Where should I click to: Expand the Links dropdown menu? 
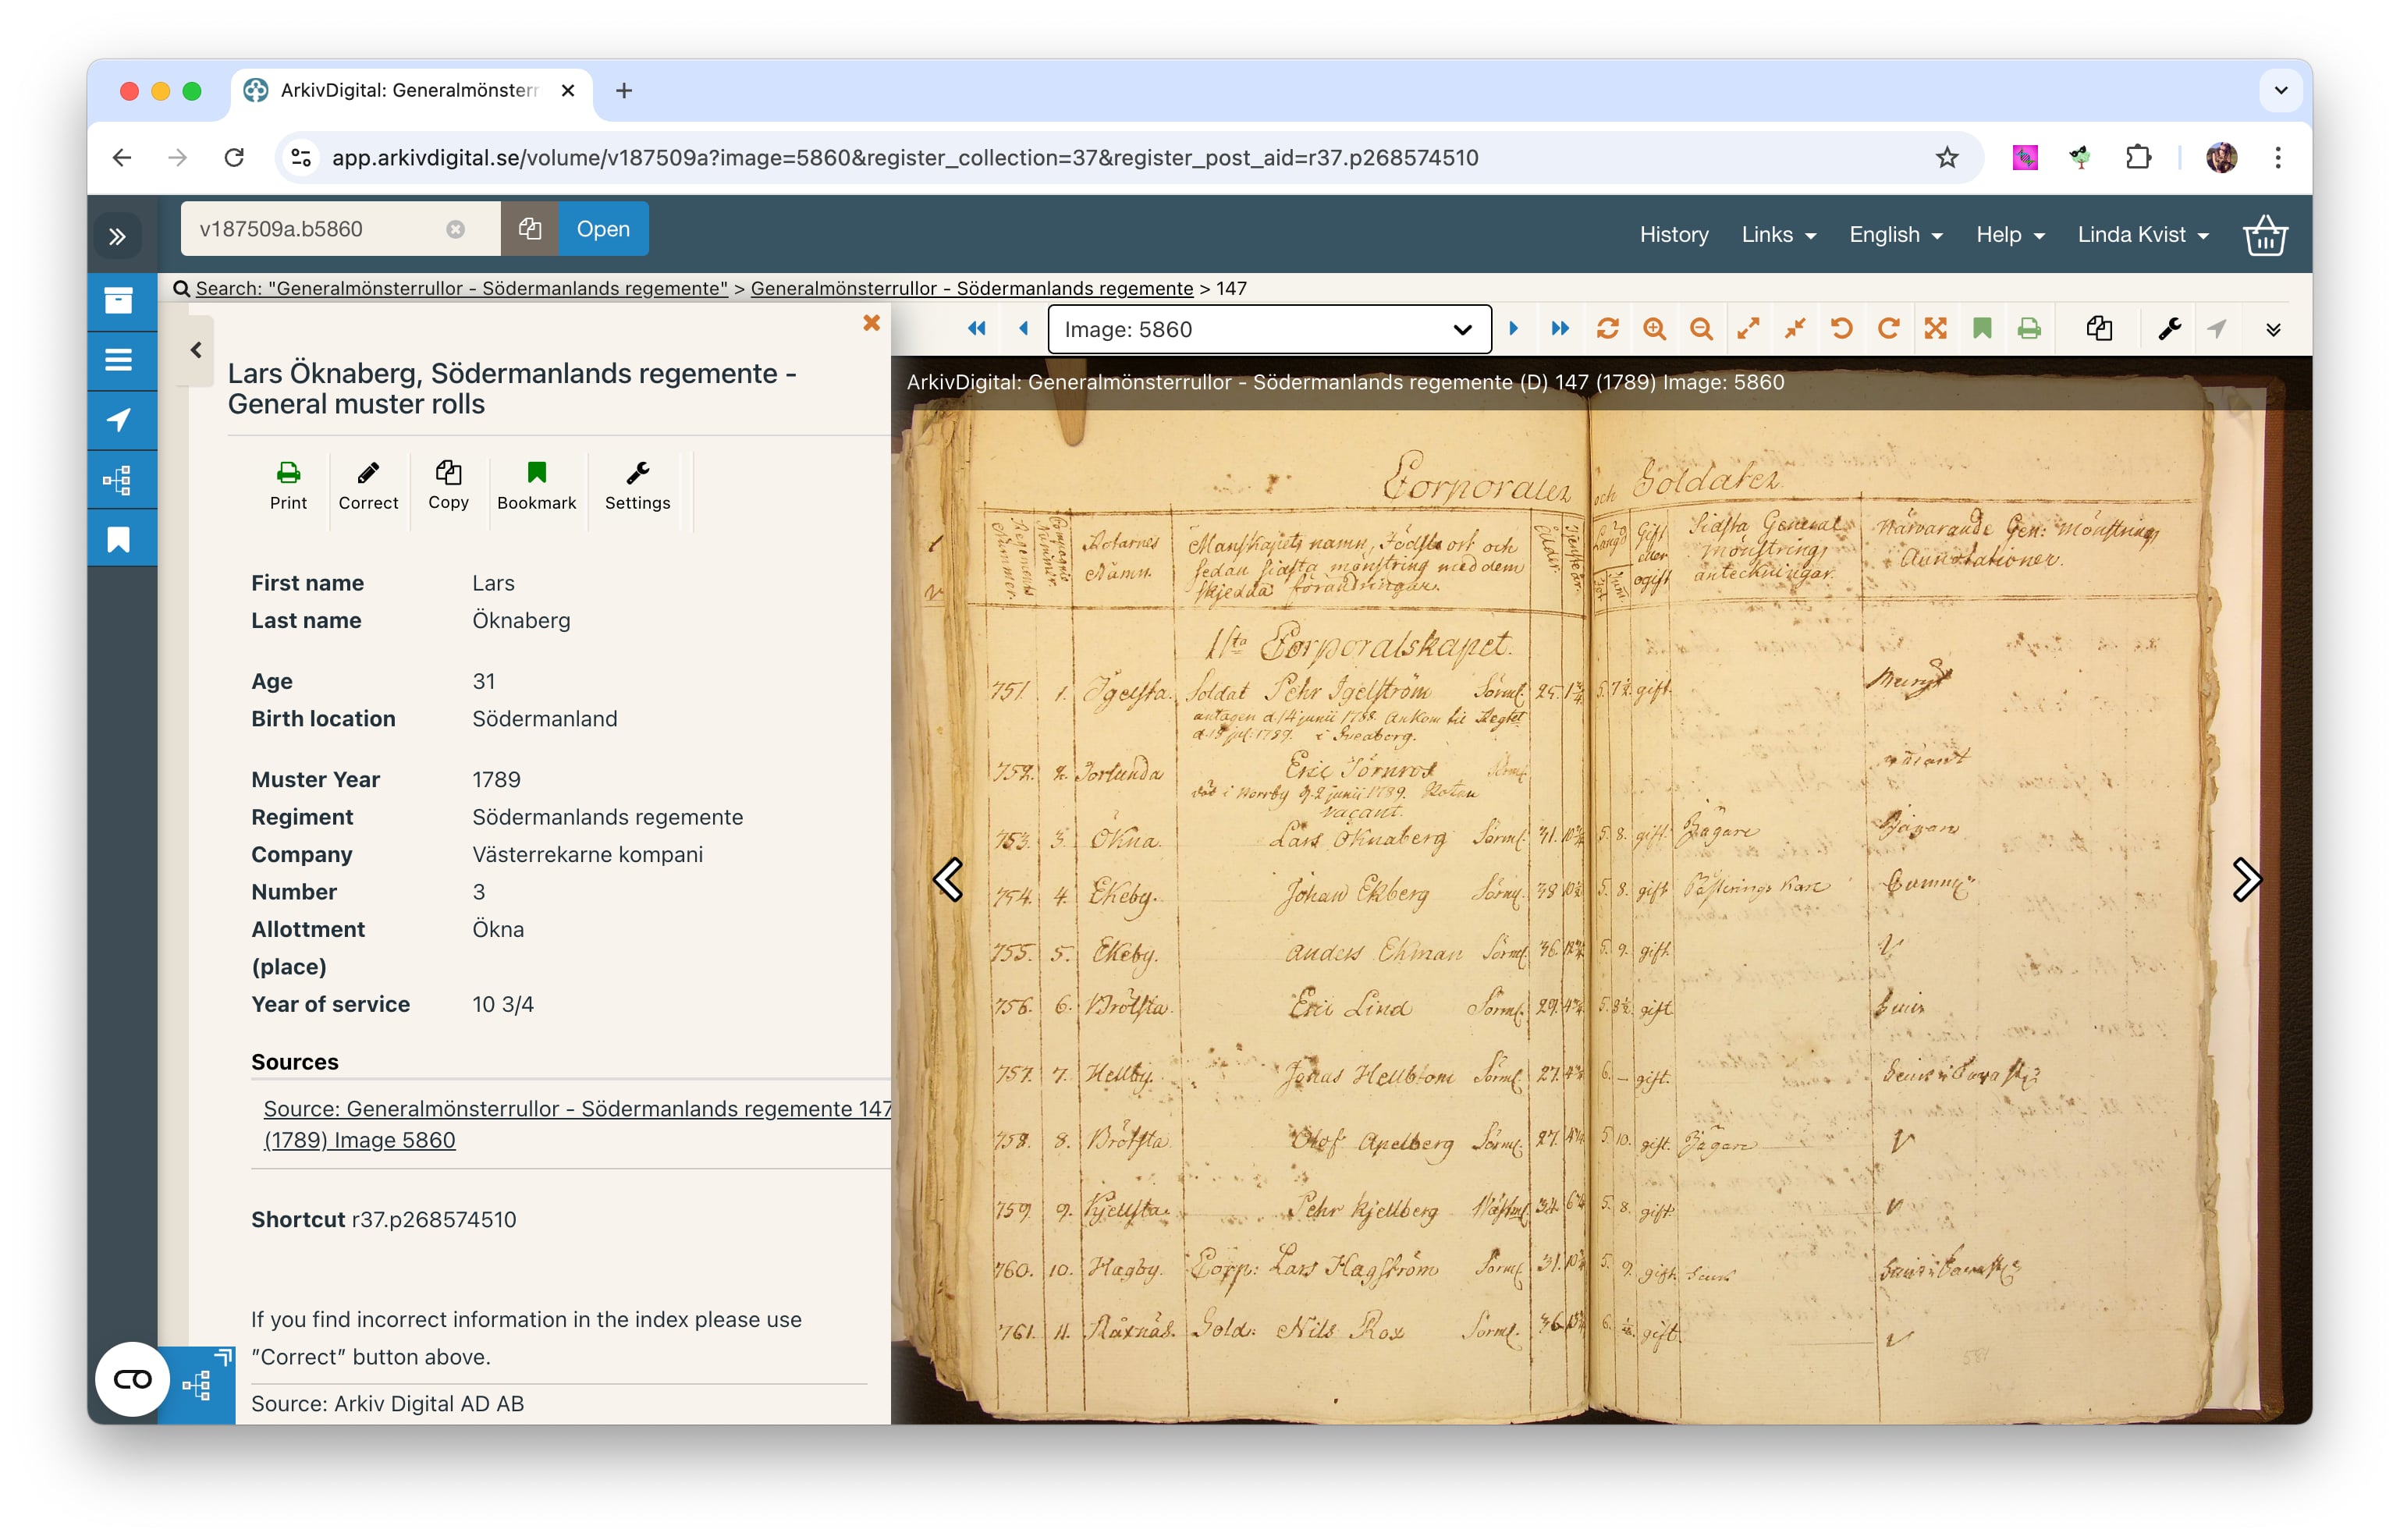[x=1778, y=234]
